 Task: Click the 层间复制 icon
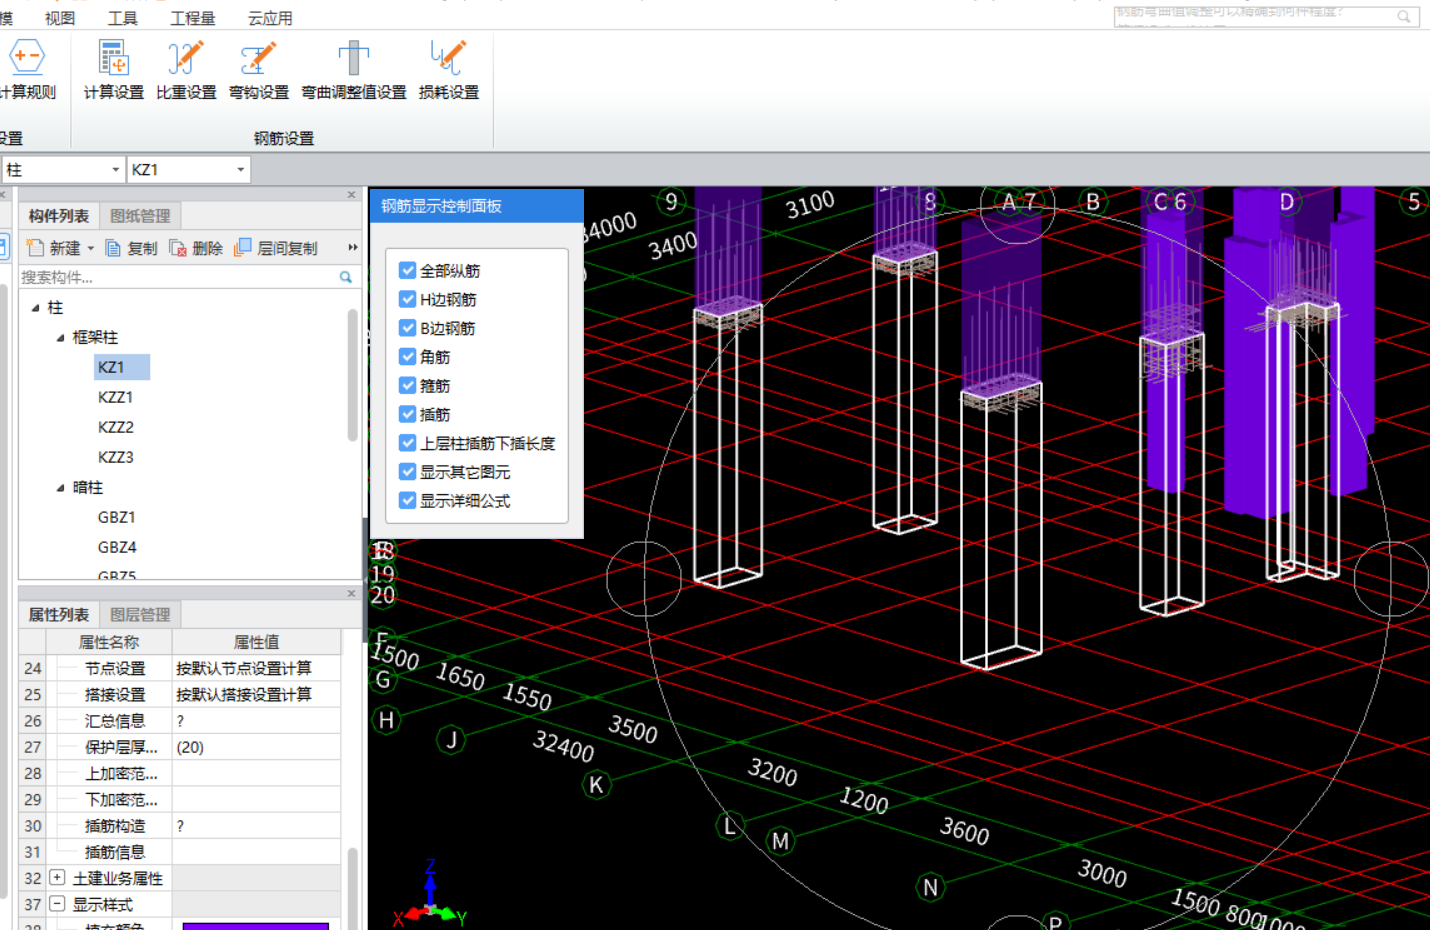(243, 248)
